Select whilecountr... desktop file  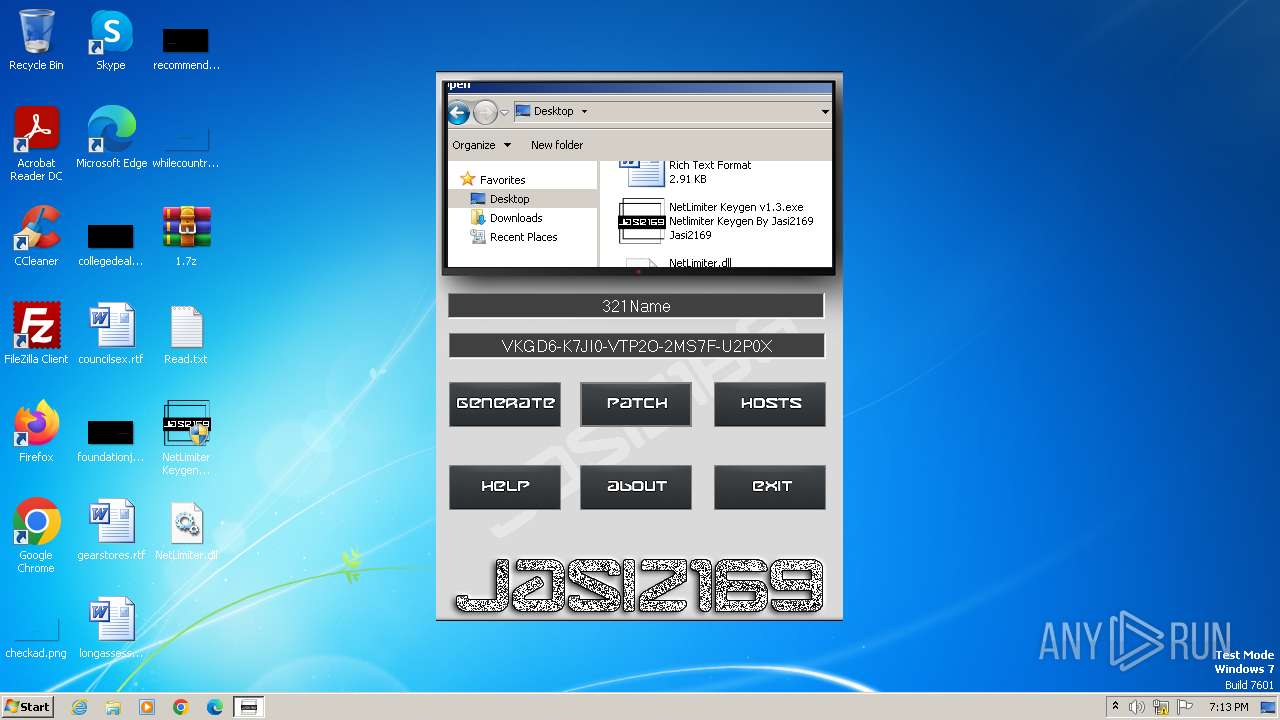tap(186, 145)
